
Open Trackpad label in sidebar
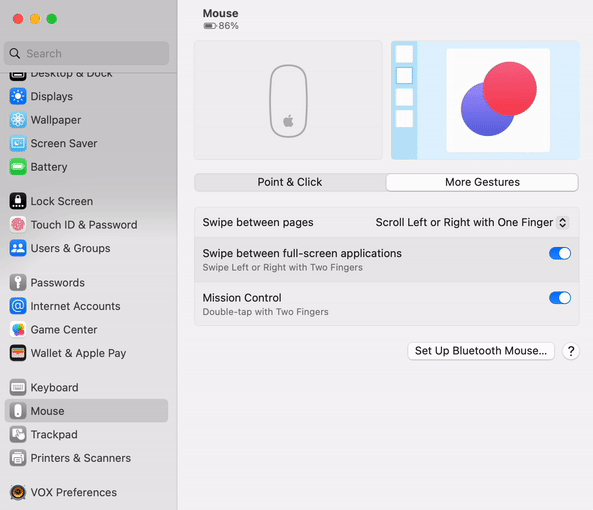[x=54, y=434]
